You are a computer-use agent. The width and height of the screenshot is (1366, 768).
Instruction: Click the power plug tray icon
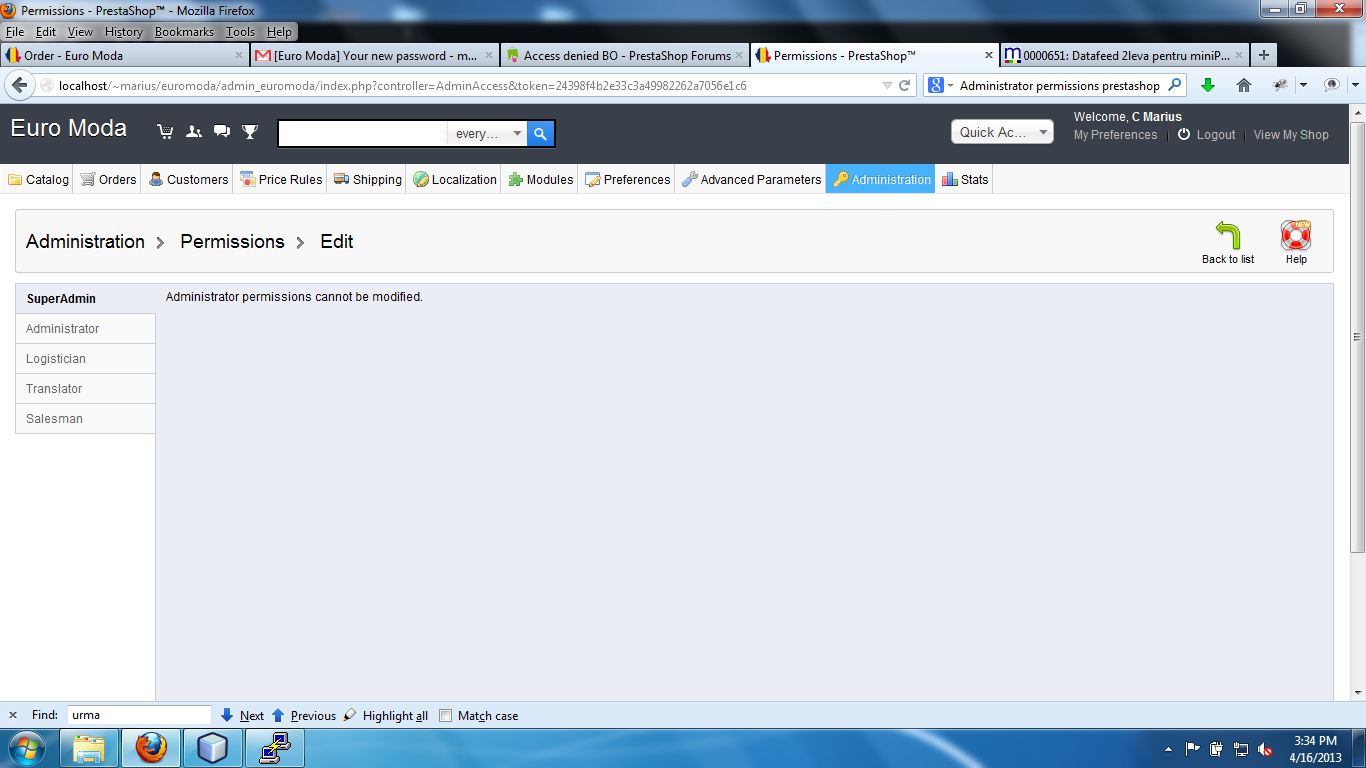(x=1217, y=749)
